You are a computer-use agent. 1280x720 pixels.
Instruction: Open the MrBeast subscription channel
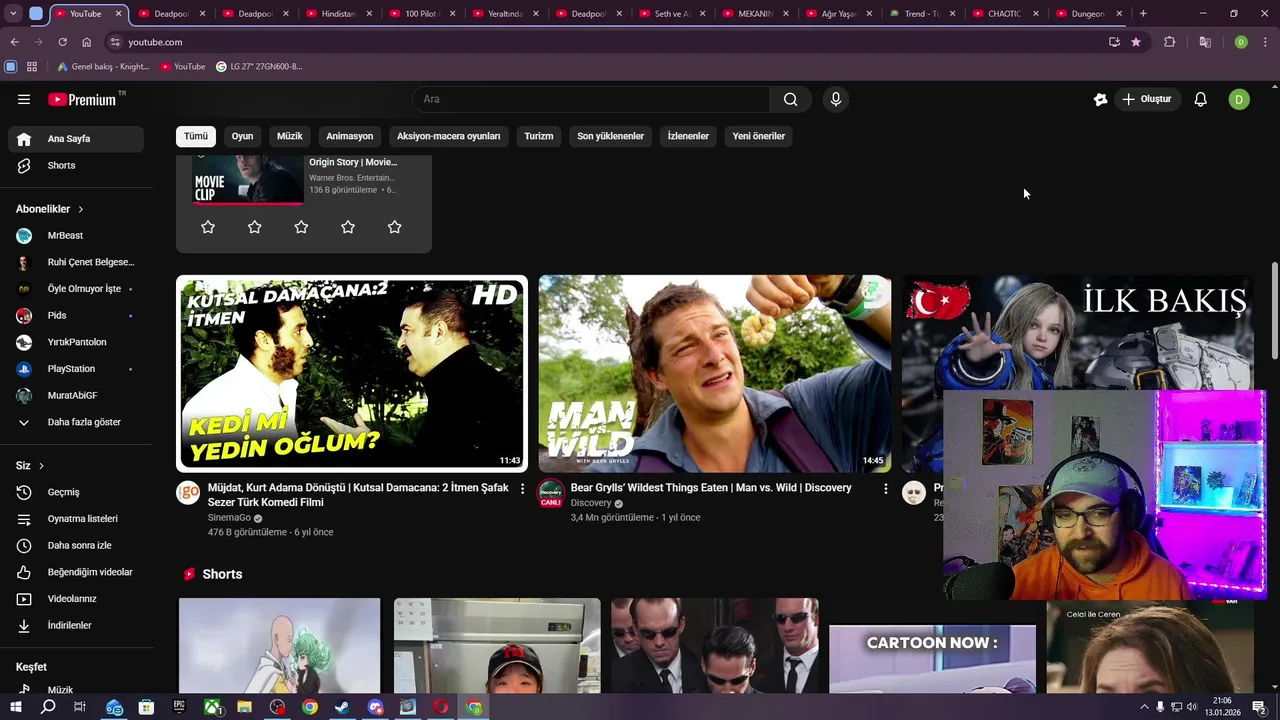76,235
